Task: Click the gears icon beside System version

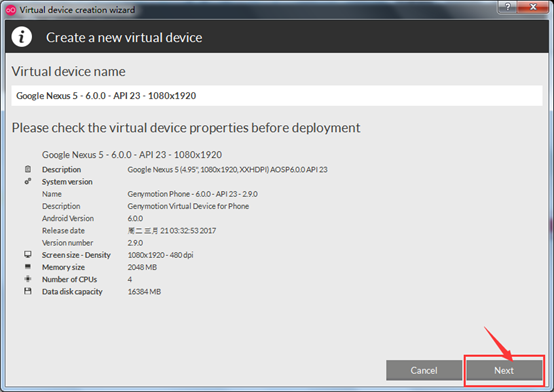Action: coord(28,181)
